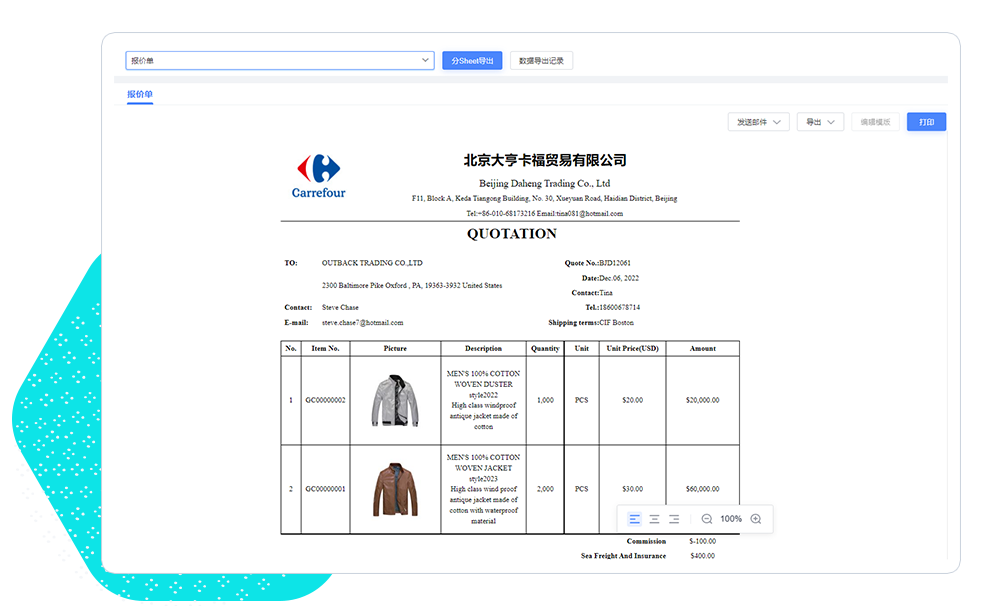
Task: Click the 2,000 quantity cell
Action: click(545, 489)
